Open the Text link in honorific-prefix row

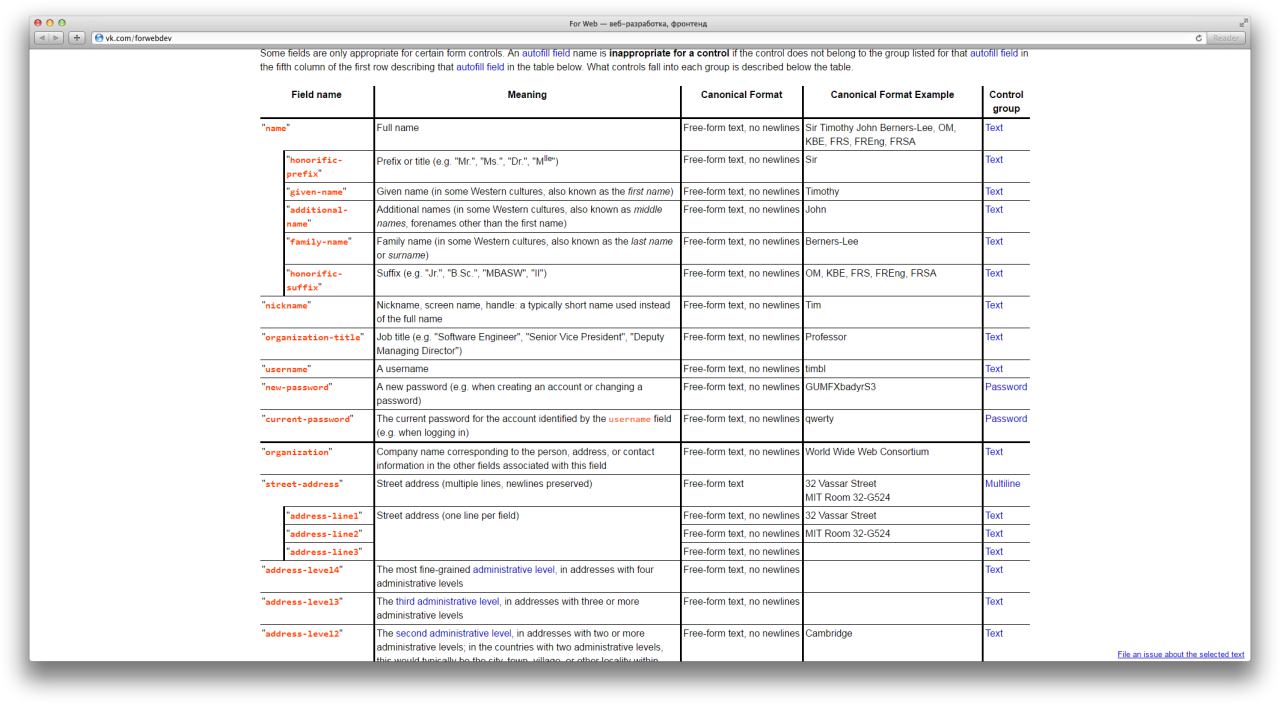(993, 160)
